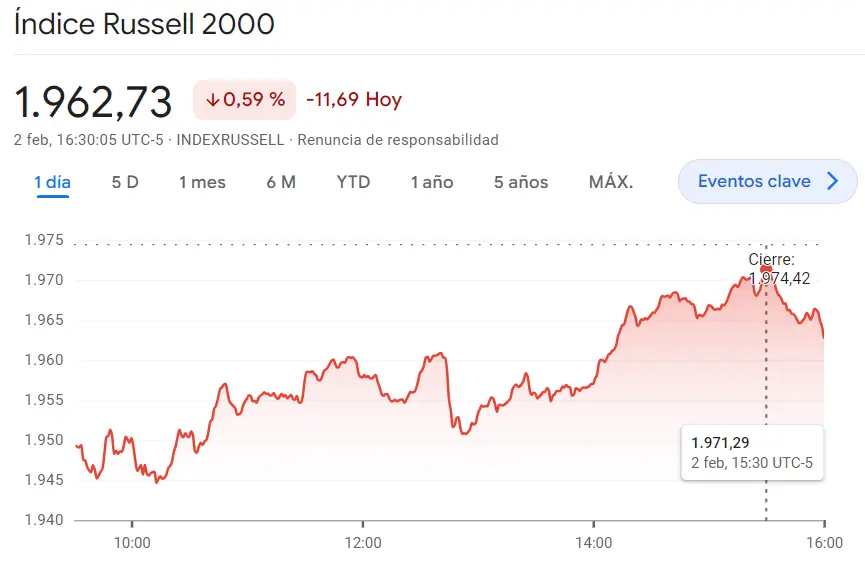Image resolution: width=865 pixels, height=567 pixels.
Task: Open the 1 año chart view
Action: pyautogui.click(x=431, y=182)
